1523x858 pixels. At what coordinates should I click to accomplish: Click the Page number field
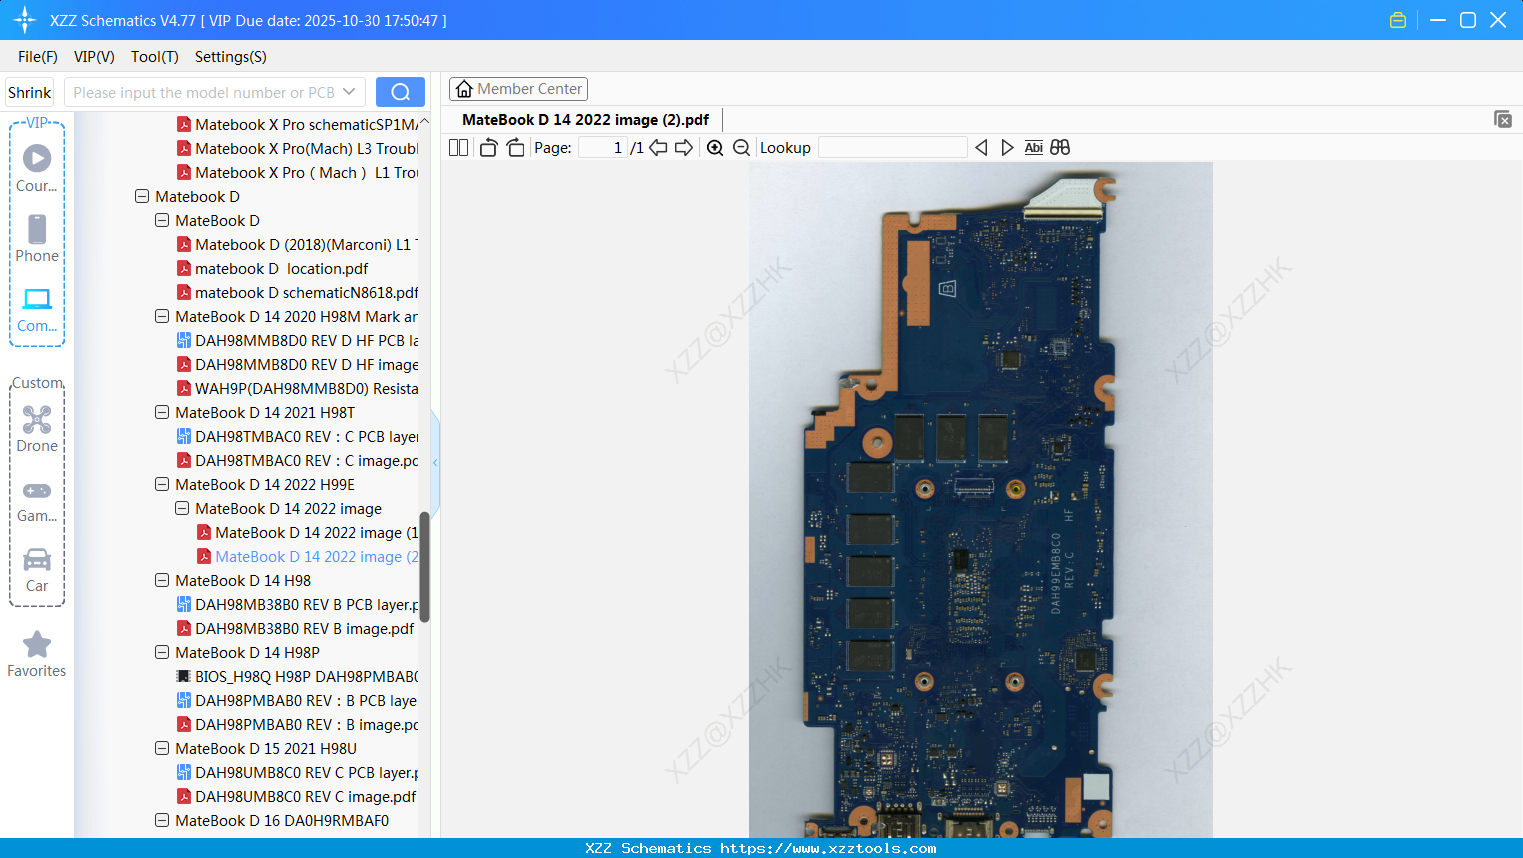point(603,148)
